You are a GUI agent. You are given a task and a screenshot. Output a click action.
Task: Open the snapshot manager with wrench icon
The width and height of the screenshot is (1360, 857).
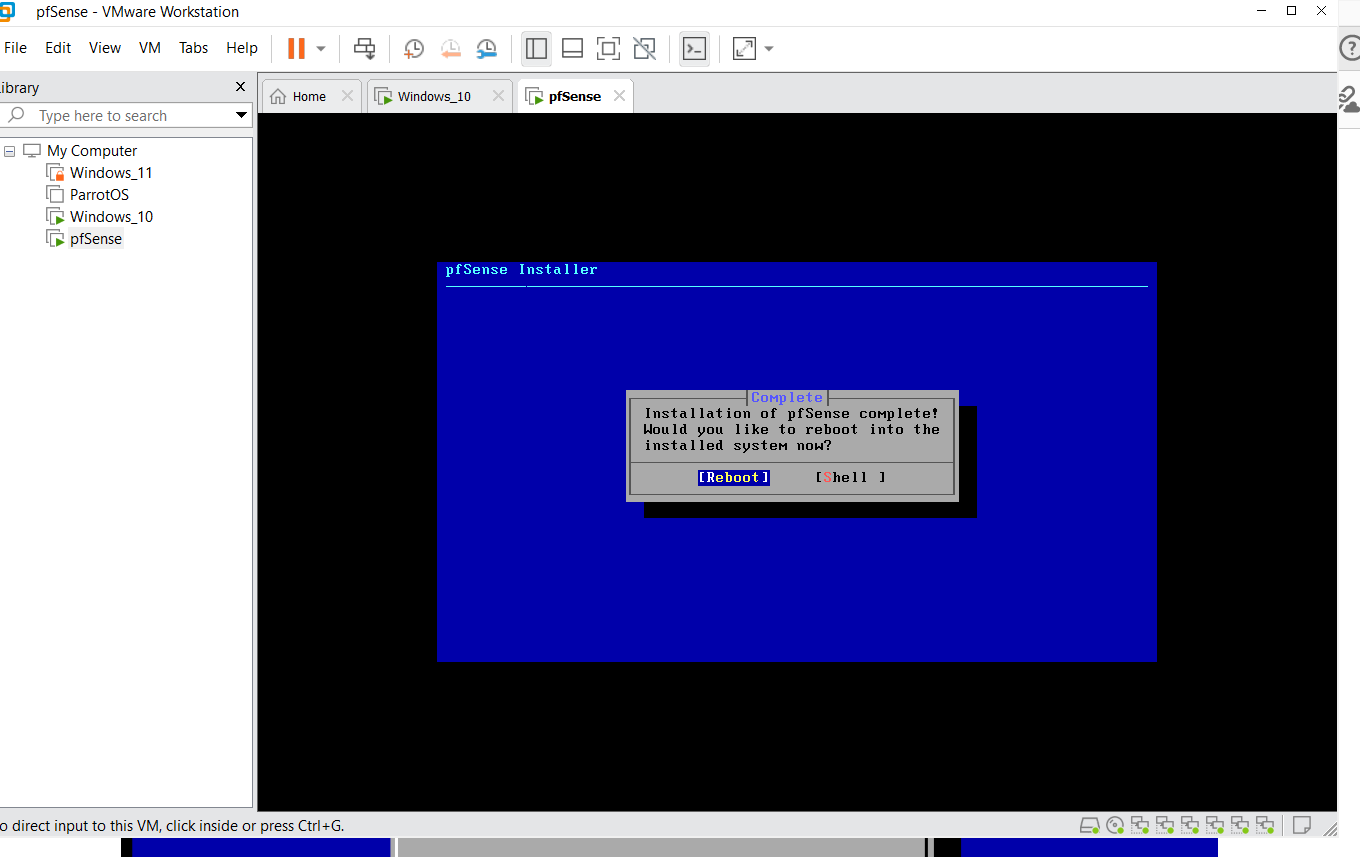click(x=486, y=48)
